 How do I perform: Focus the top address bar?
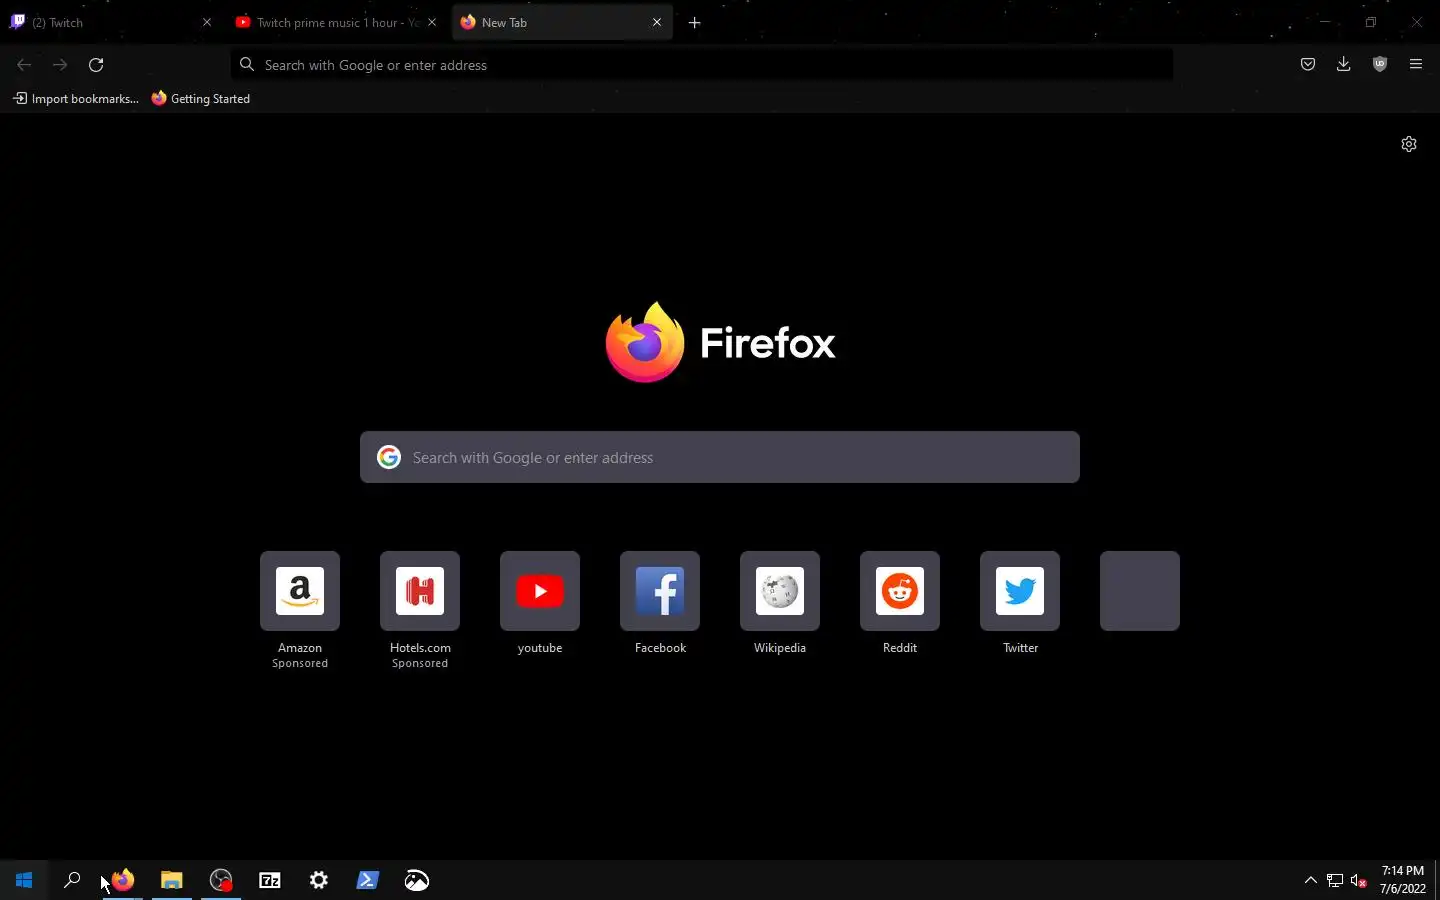tap(701, 65)
